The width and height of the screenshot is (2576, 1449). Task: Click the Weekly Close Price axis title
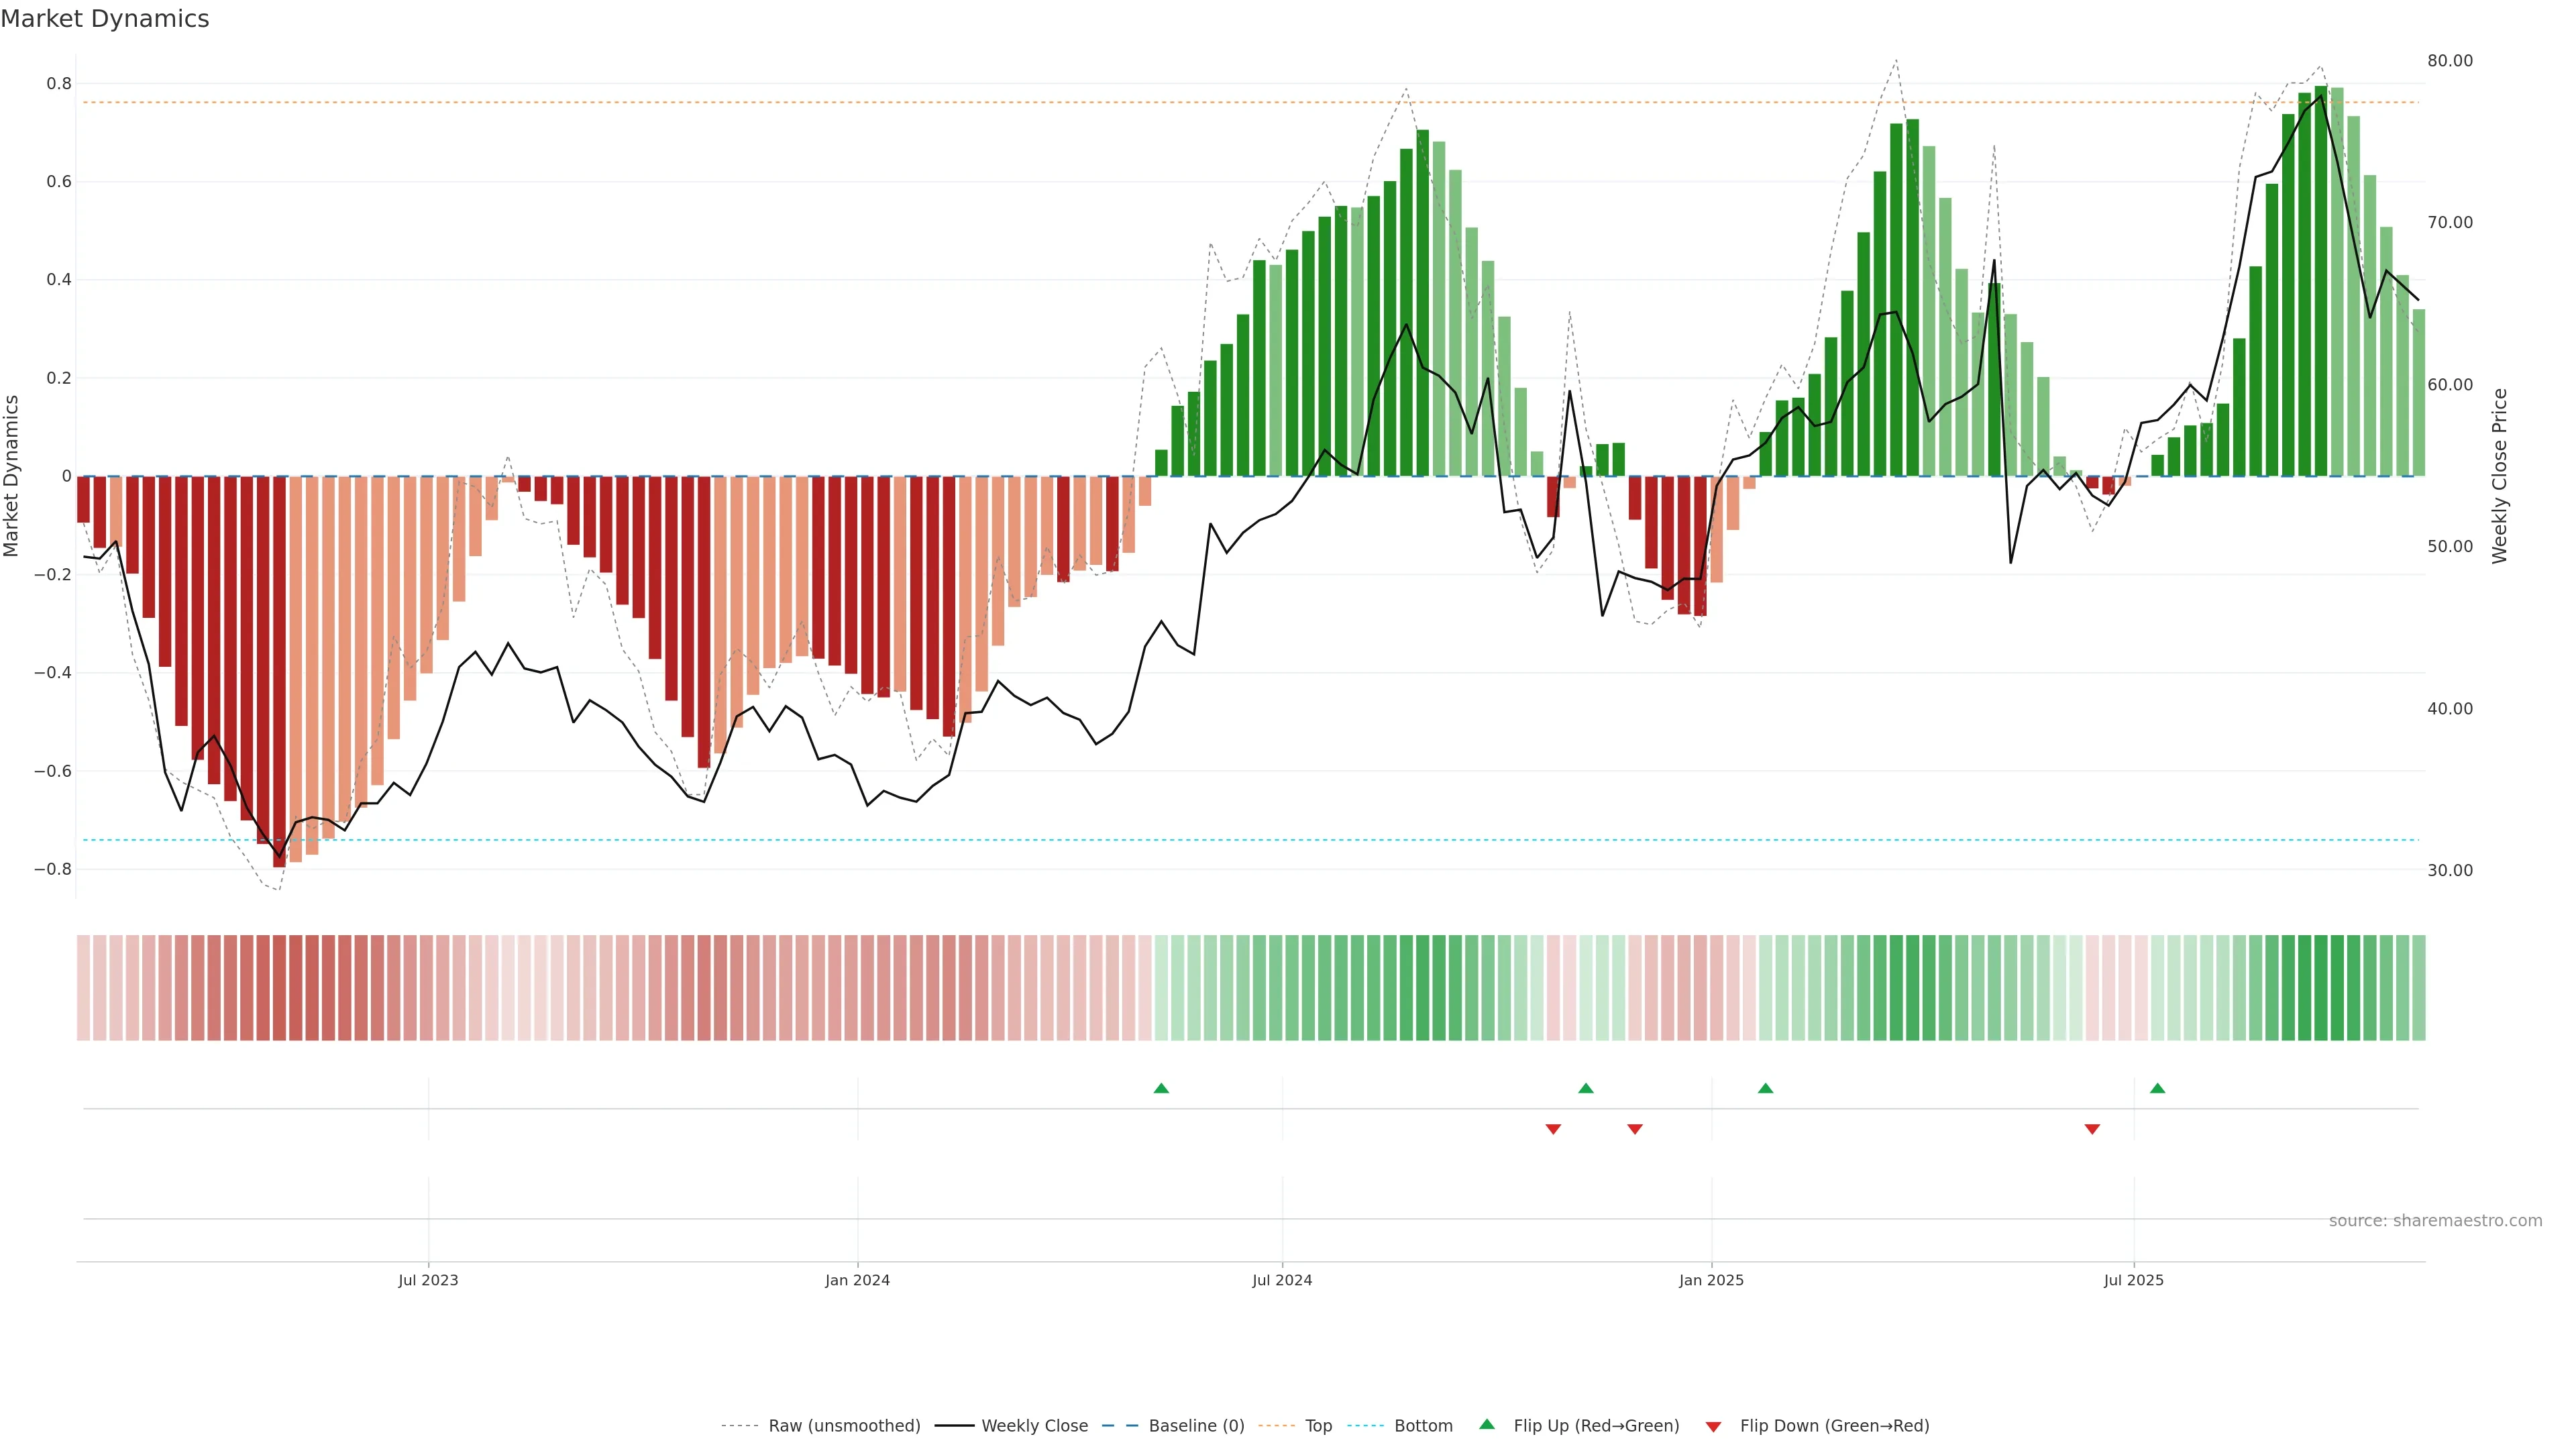coord(2500,476)
